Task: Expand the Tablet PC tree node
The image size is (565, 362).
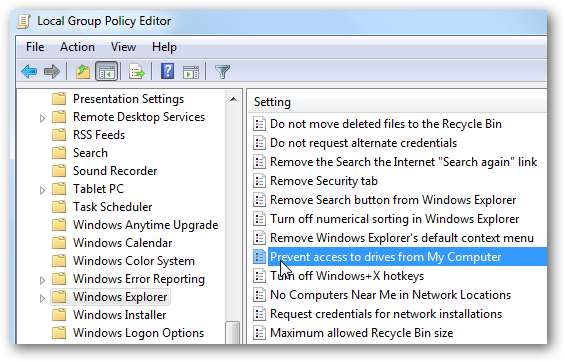Action: click(43, 190)
